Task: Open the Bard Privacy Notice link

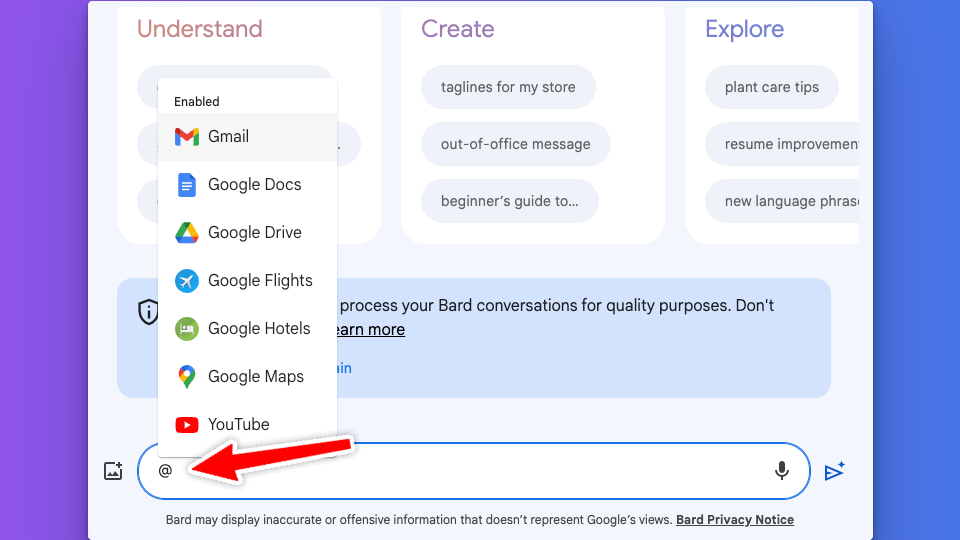Action: pyautogui.click(x=734, y=520)
